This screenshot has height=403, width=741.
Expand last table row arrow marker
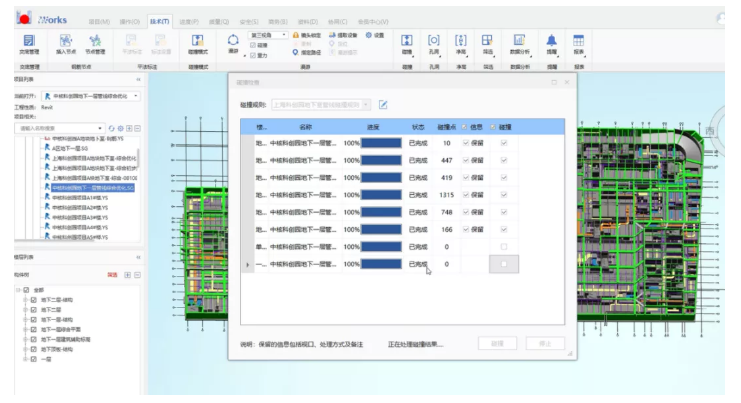[248, 265]
